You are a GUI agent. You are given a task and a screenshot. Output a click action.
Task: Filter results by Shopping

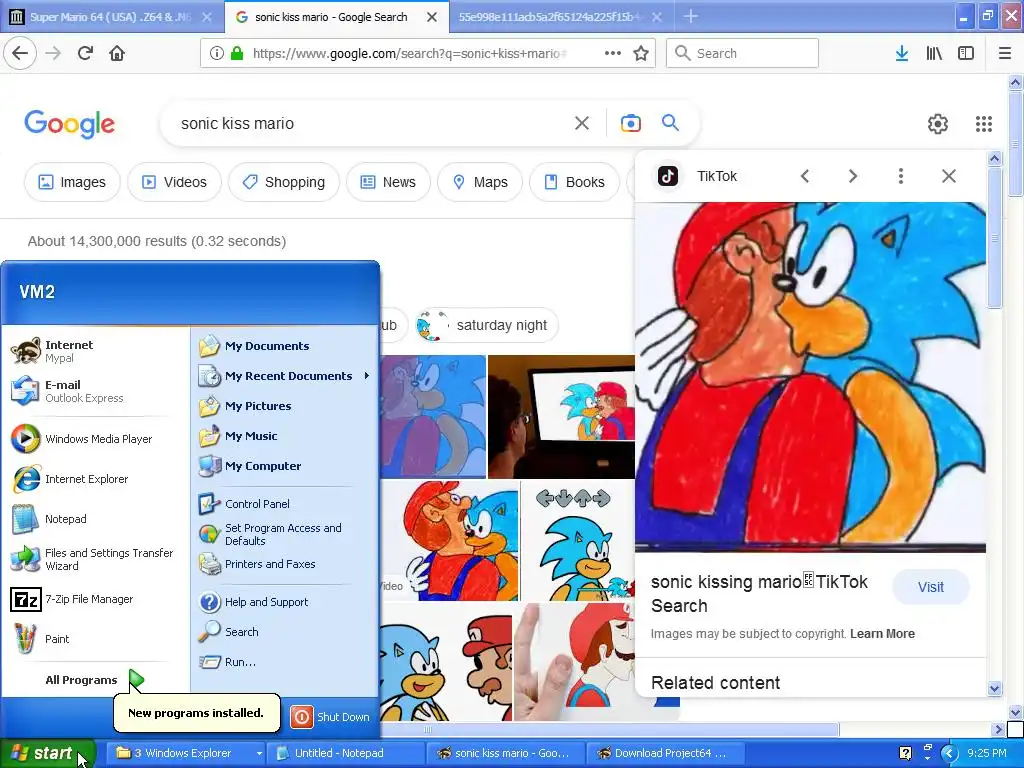(x=284, y=182)
